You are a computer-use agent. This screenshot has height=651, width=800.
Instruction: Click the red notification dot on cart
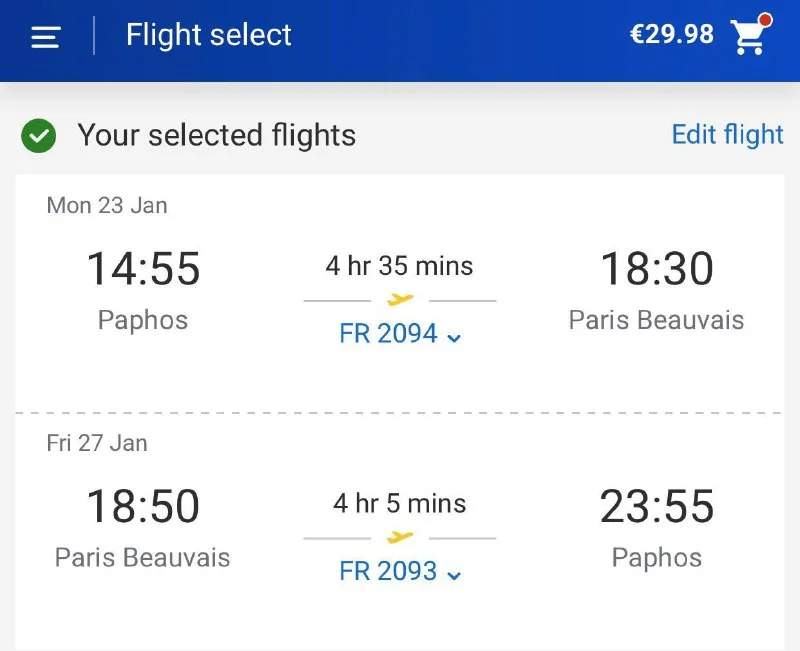tap(765, 20)
